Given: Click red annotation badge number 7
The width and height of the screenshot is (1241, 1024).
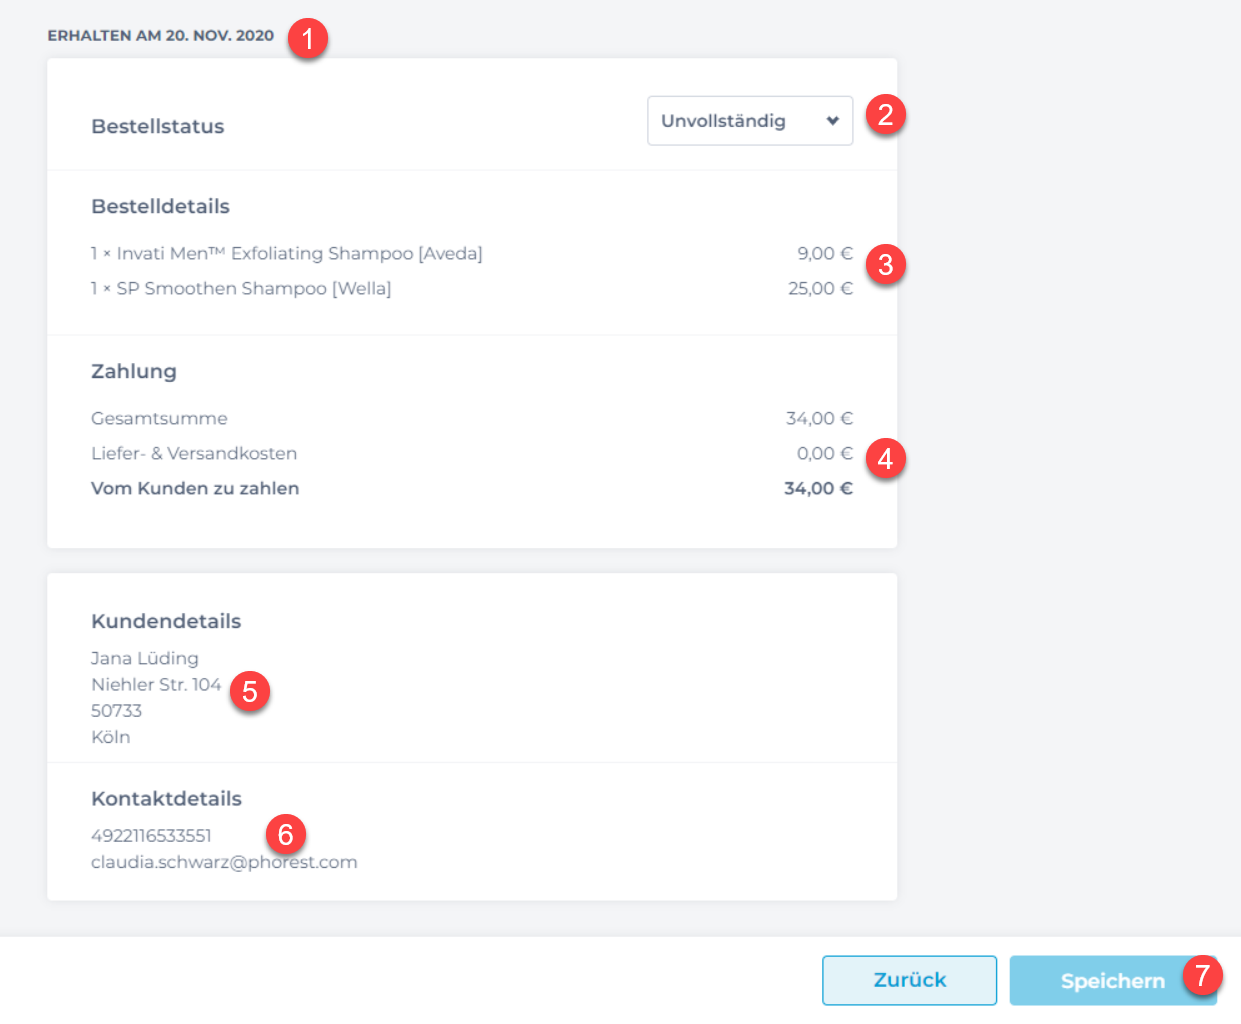Looking at the screenshot, I should 1202,975.
